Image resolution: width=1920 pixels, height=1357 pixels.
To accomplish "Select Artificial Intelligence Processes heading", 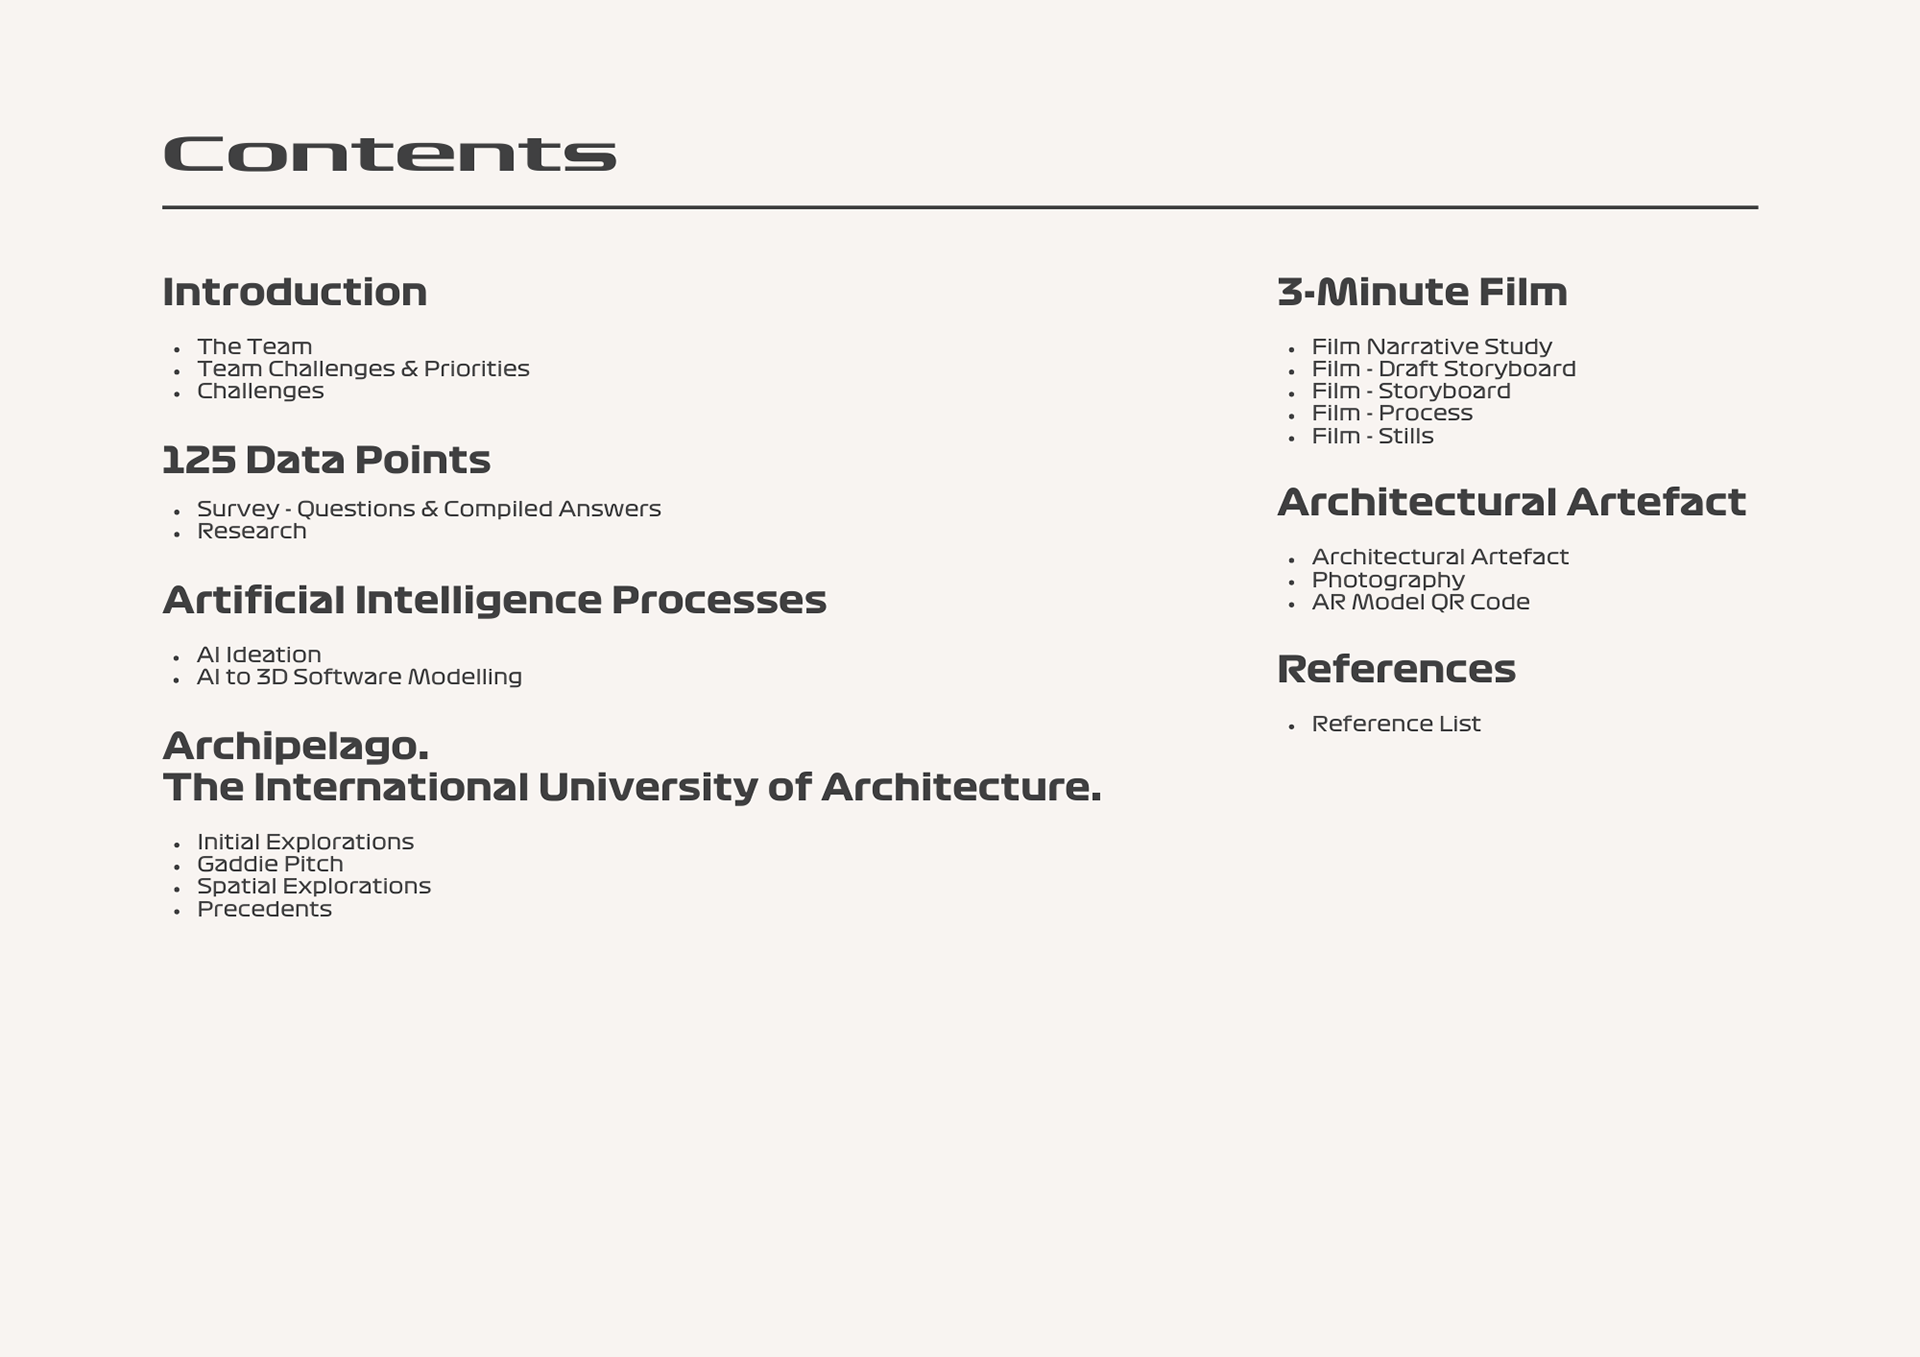I will pos(494,600).
